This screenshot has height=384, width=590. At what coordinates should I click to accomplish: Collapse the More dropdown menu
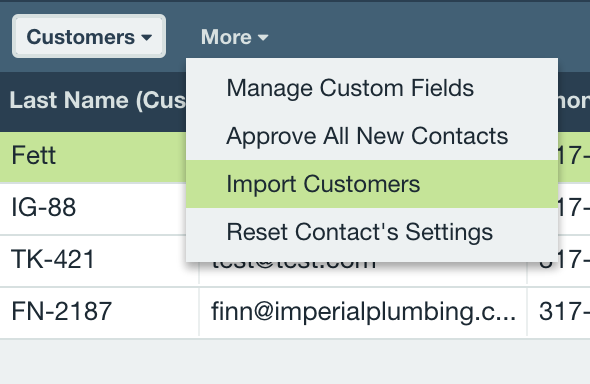click(234, 37)
